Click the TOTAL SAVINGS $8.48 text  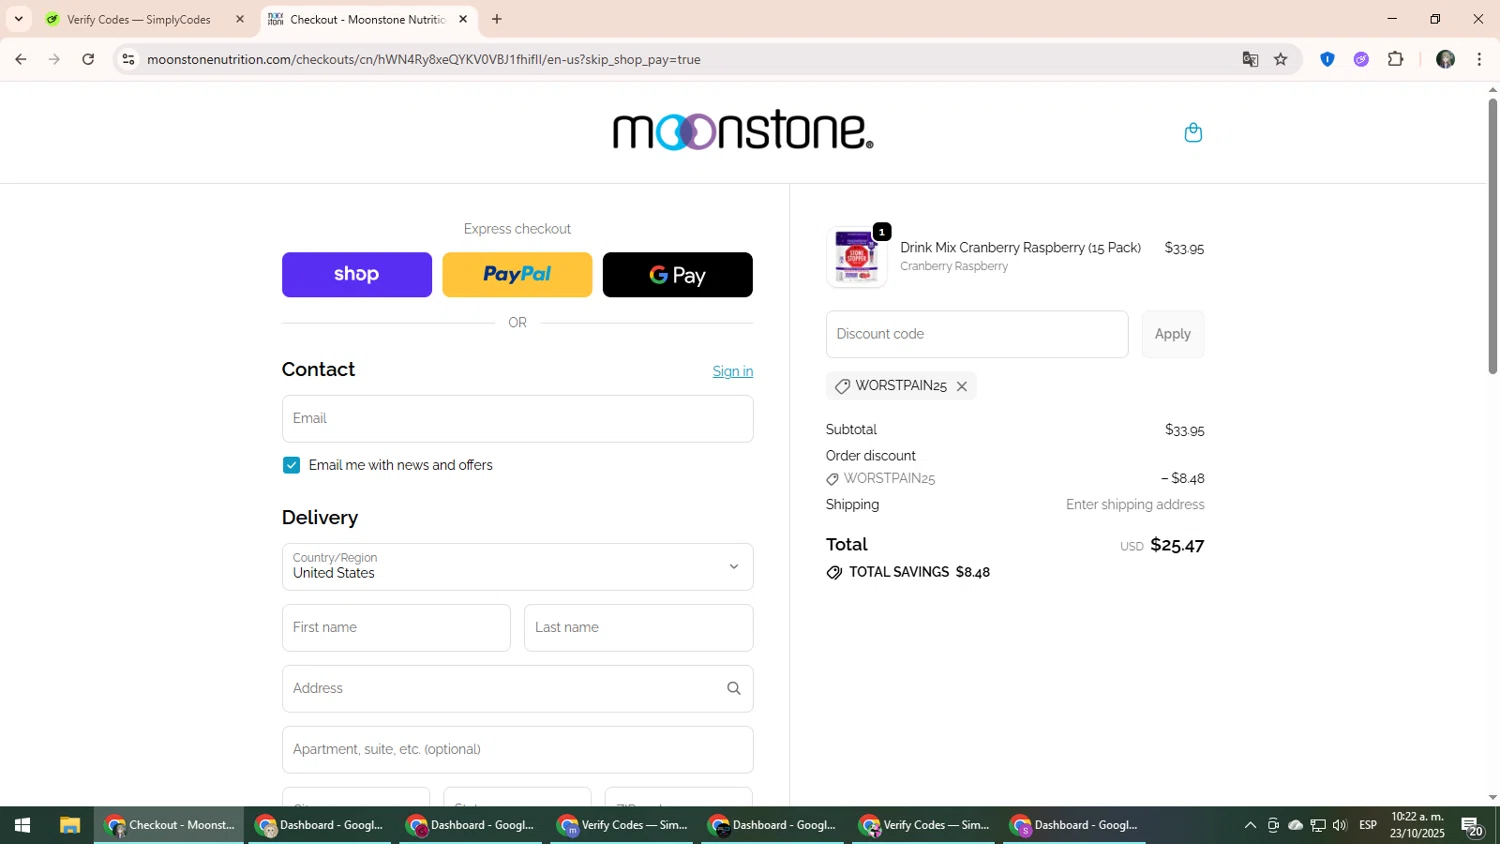pyautogui.click(x=908, y=572)
